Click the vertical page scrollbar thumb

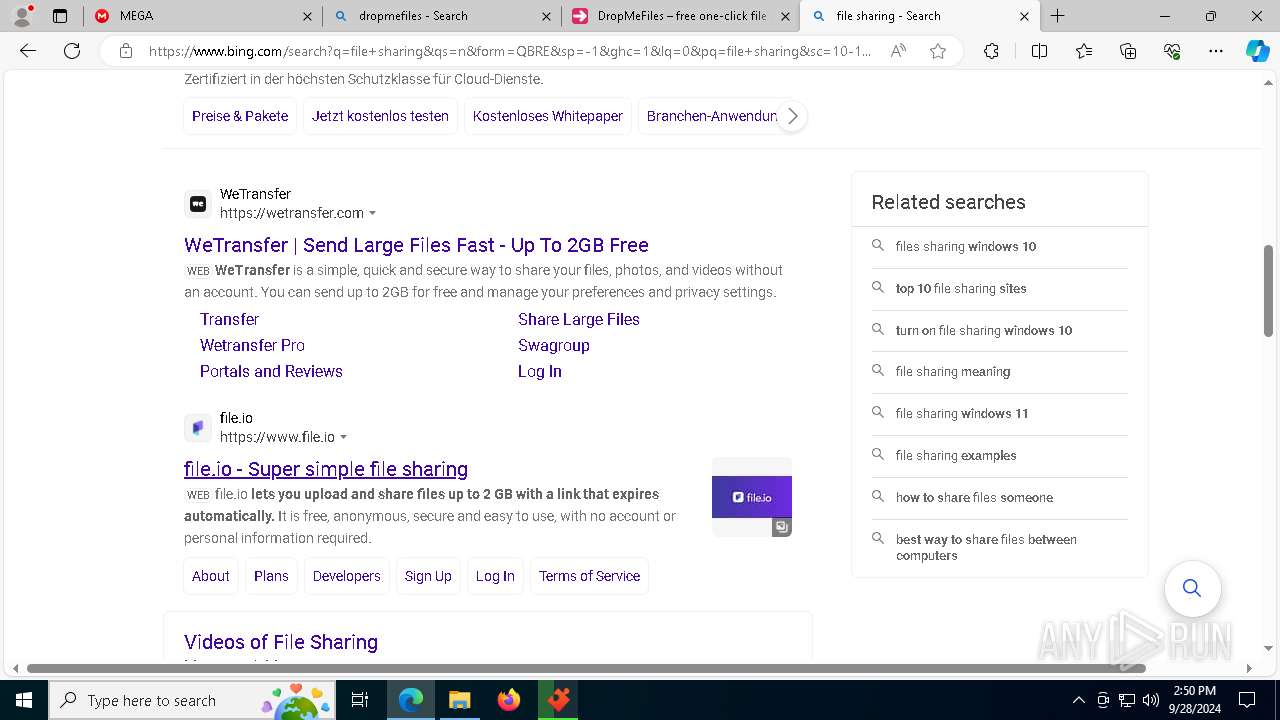coord(1268,290)
